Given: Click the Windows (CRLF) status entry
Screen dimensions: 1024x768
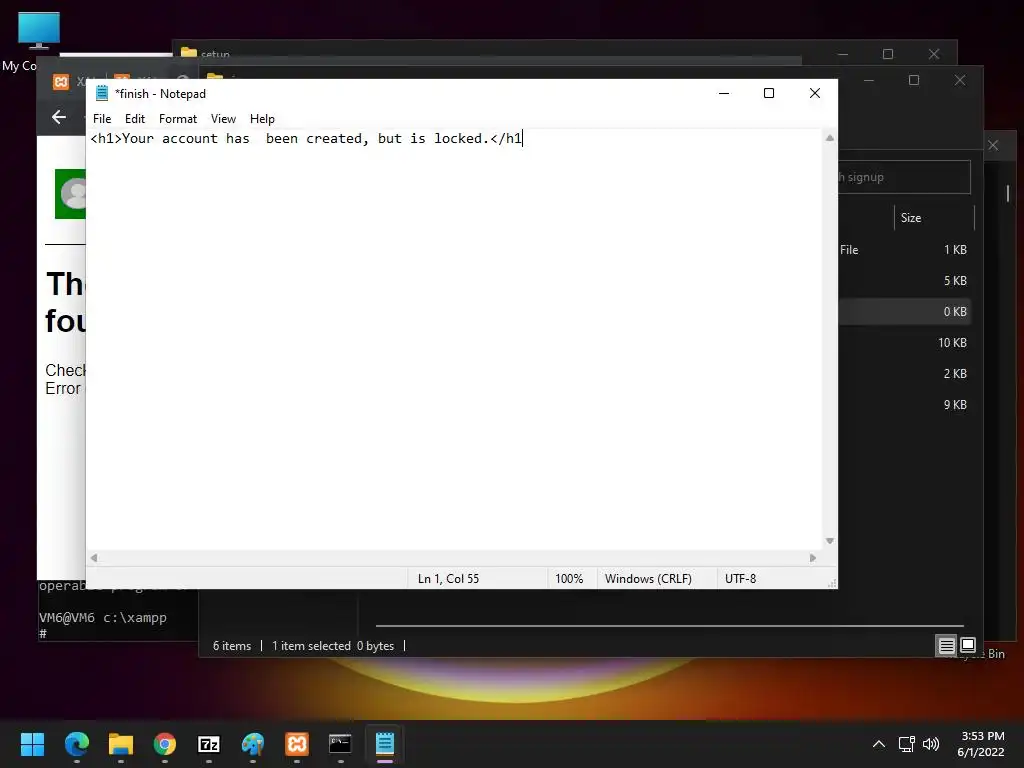Looking at the screenshot, I should point(648,579).
